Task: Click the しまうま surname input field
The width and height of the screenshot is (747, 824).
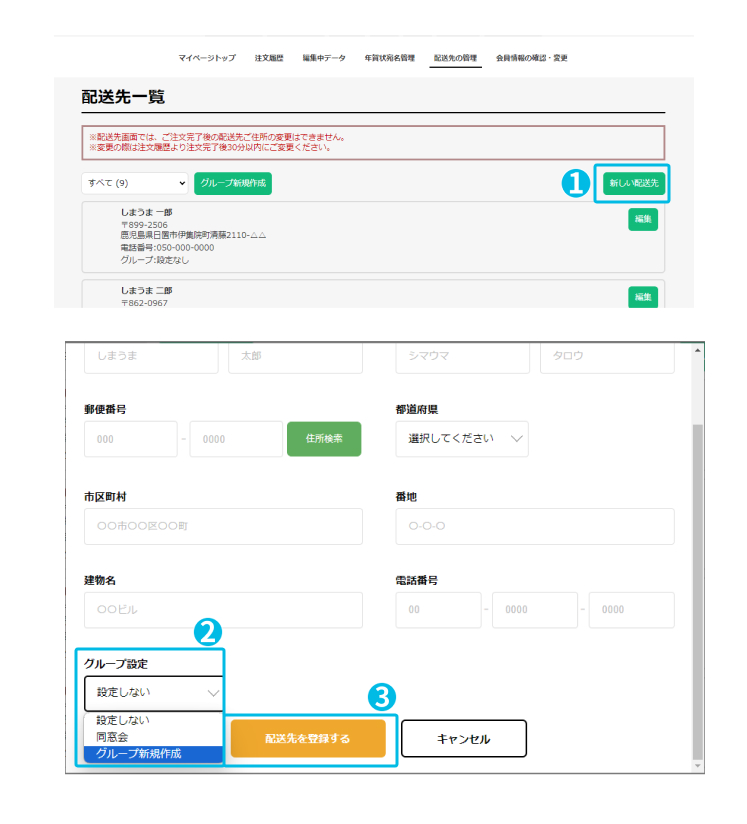Action: [151, 357]
